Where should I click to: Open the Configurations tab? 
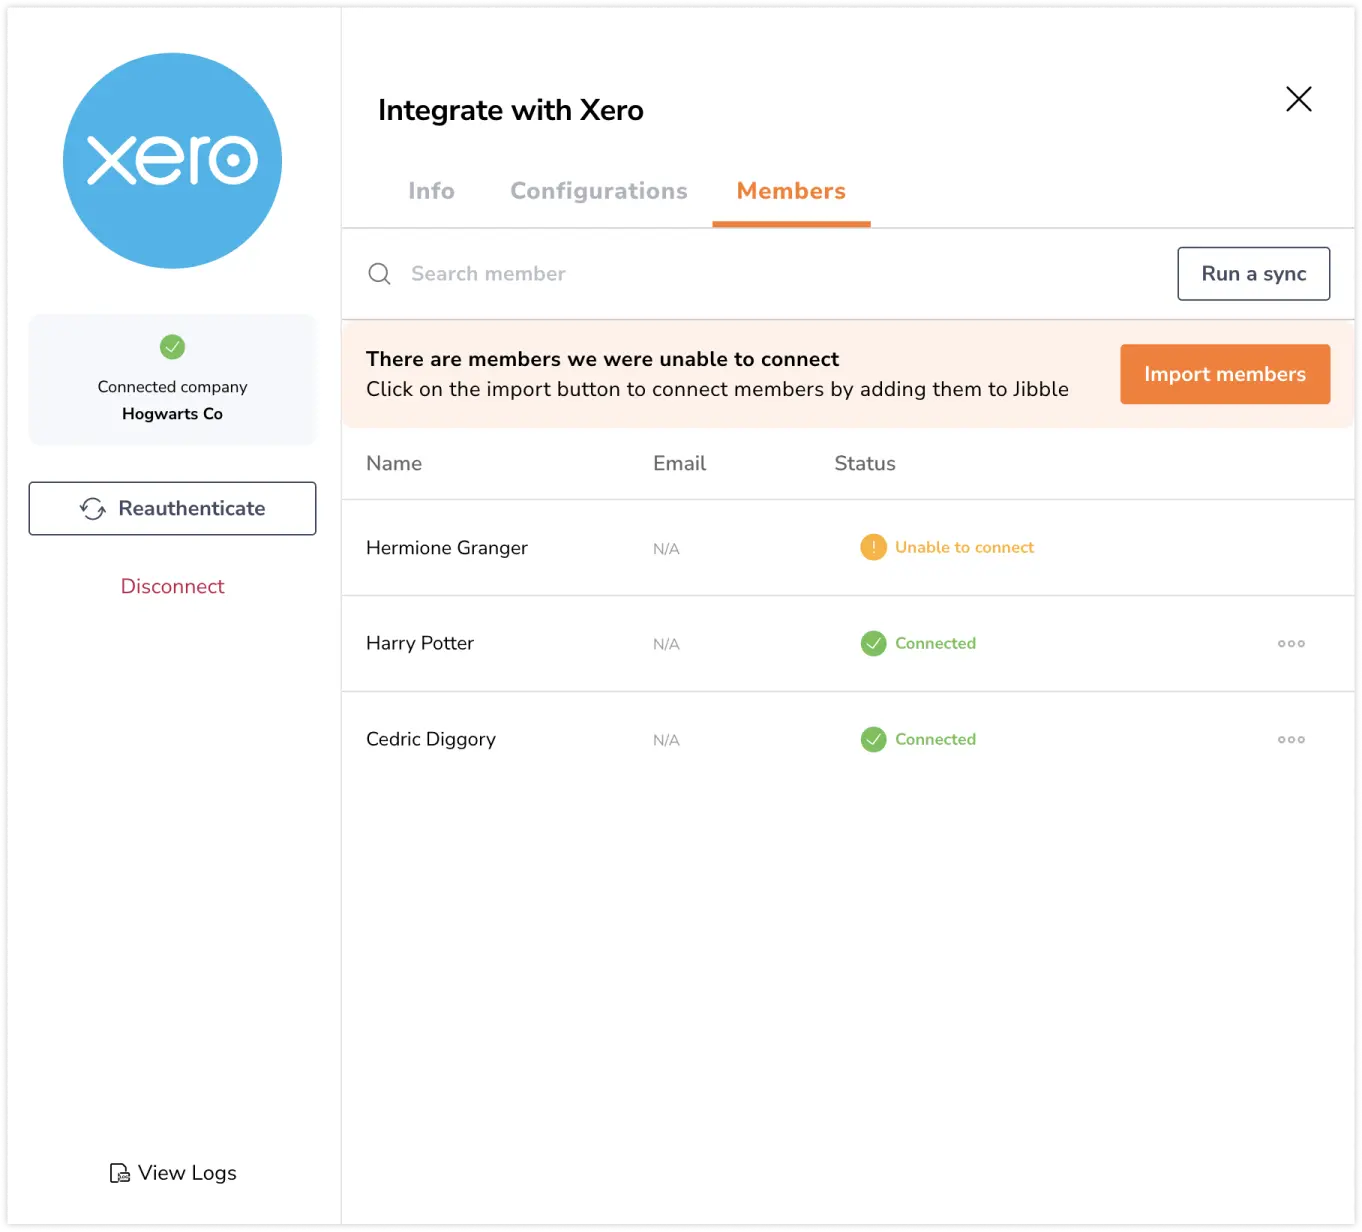tap(599, 191)
